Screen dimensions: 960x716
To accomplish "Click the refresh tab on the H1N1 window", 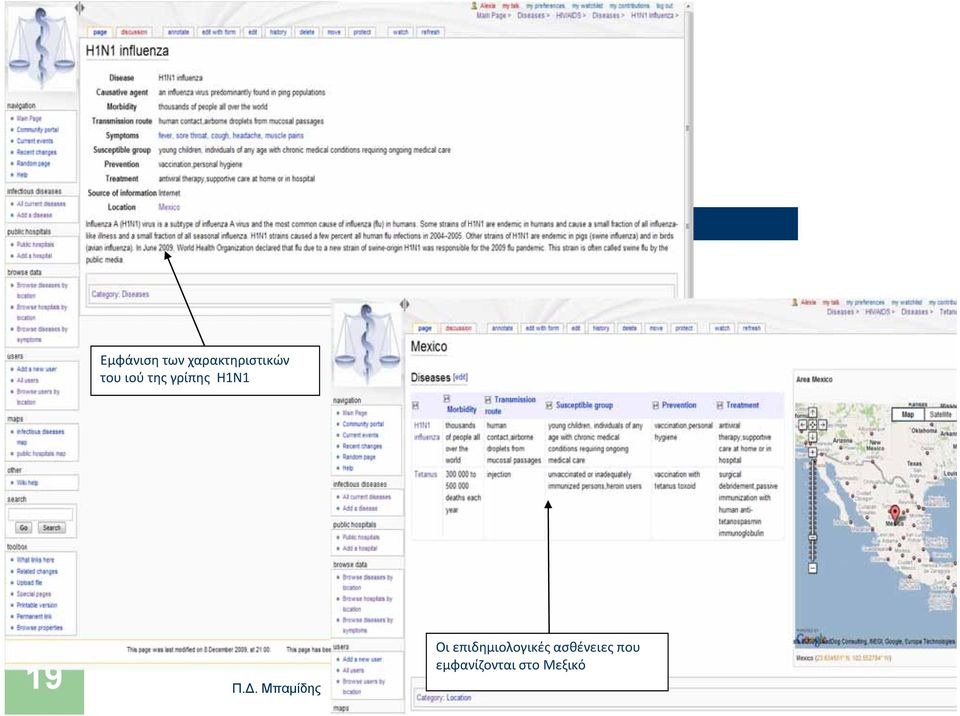I will [430, 32].
